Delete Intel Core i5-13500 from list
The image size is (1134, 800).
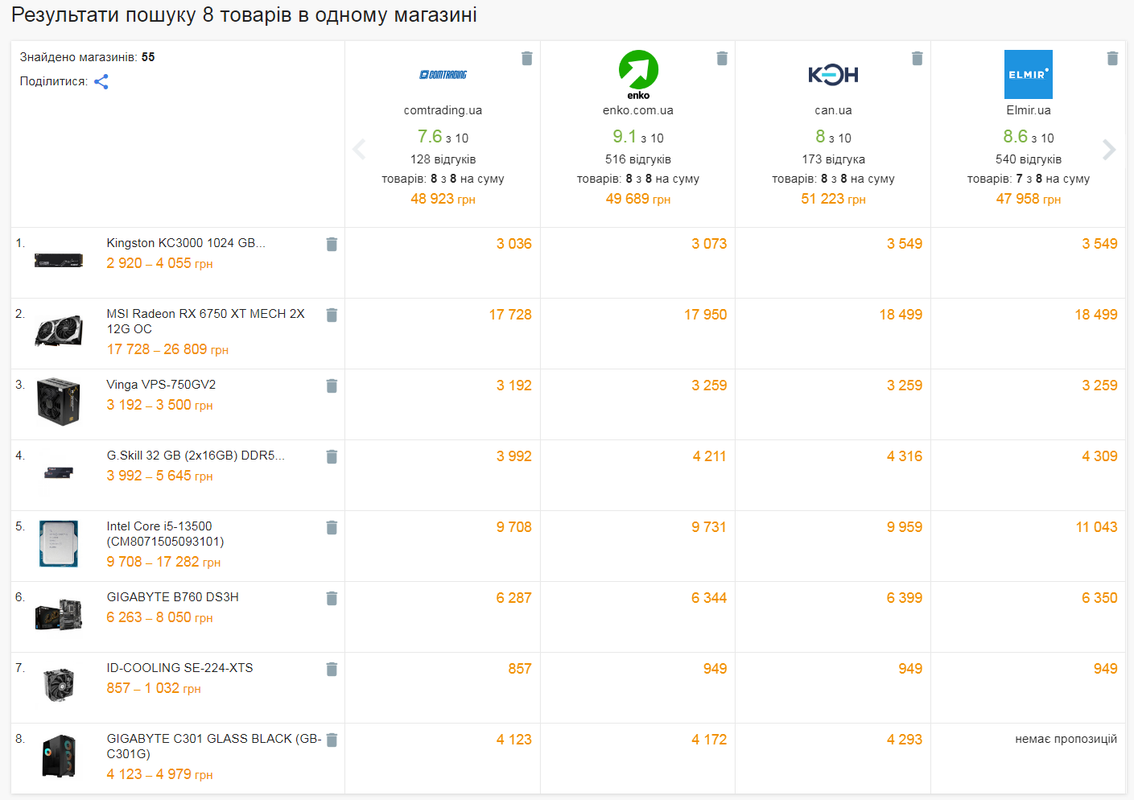tap(332, 527)
